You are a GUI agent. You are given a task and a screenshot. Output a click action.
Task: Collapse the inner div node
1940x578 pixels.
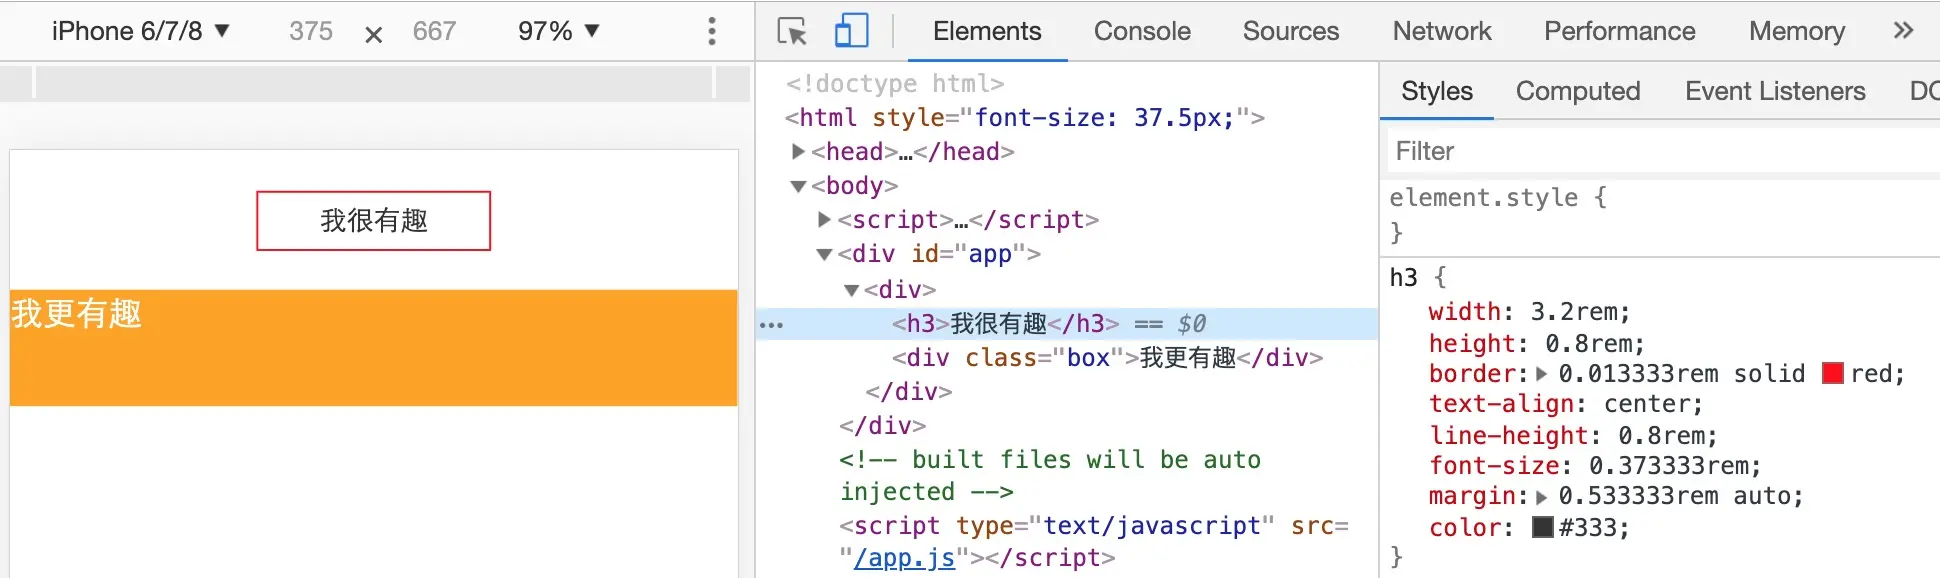tap(851, 290)
